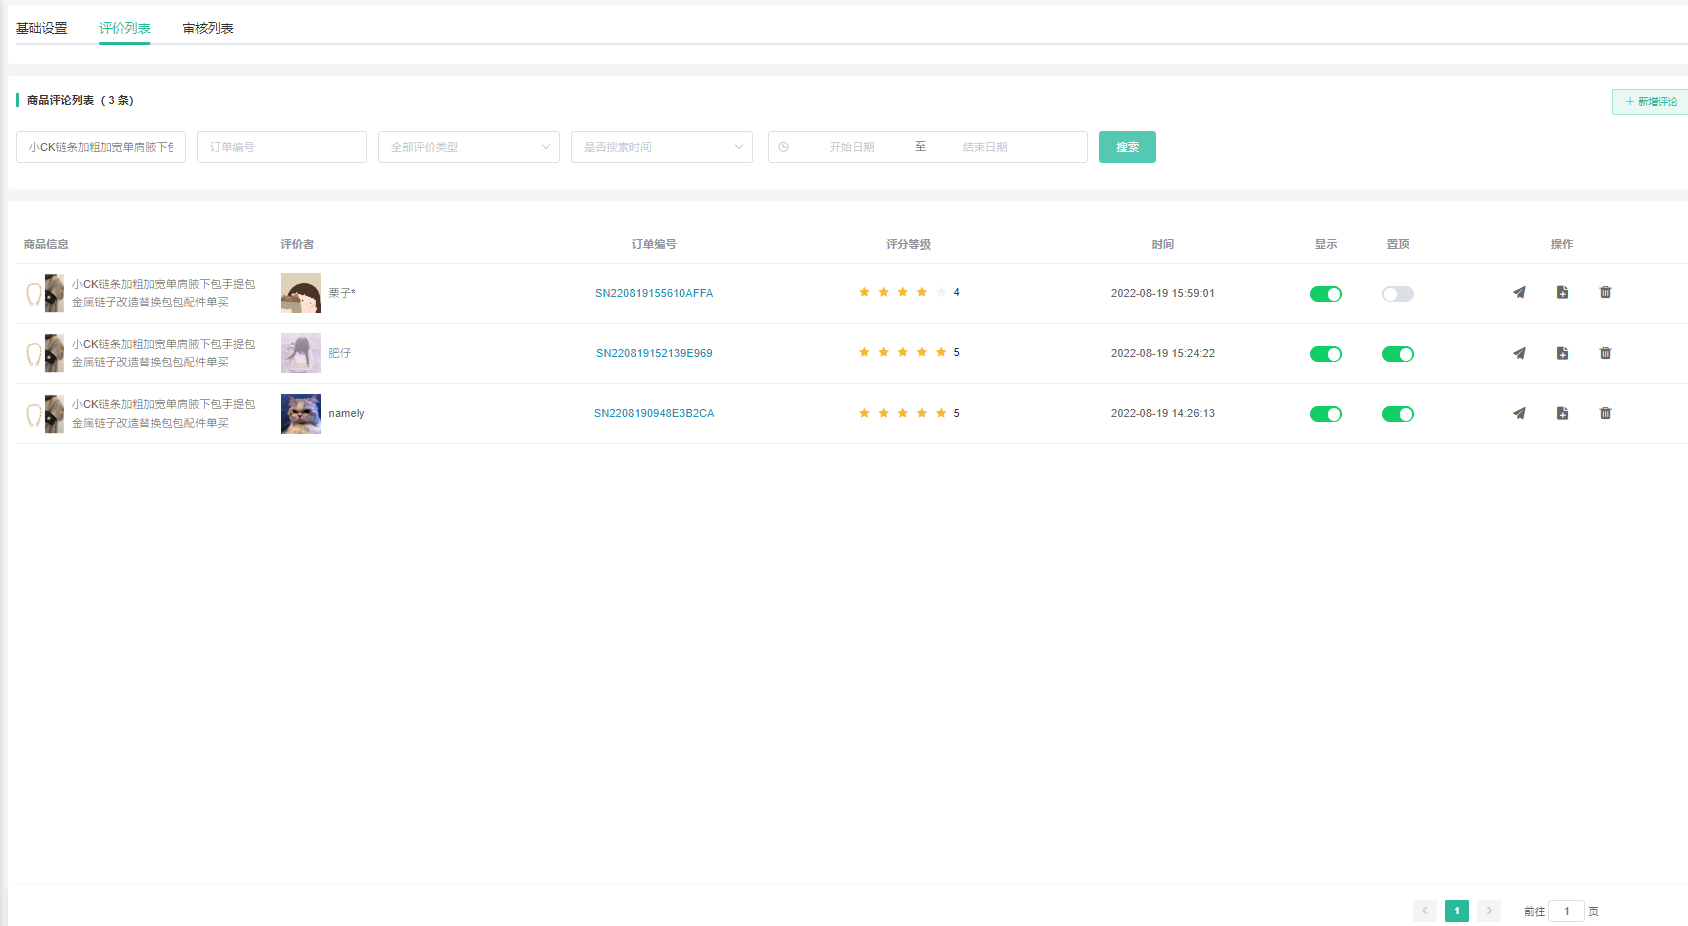This screenshot has width=1688, height=926.
Task: Click the reply paper-plane icon for 栗子* review
Action: [1519, 293]
